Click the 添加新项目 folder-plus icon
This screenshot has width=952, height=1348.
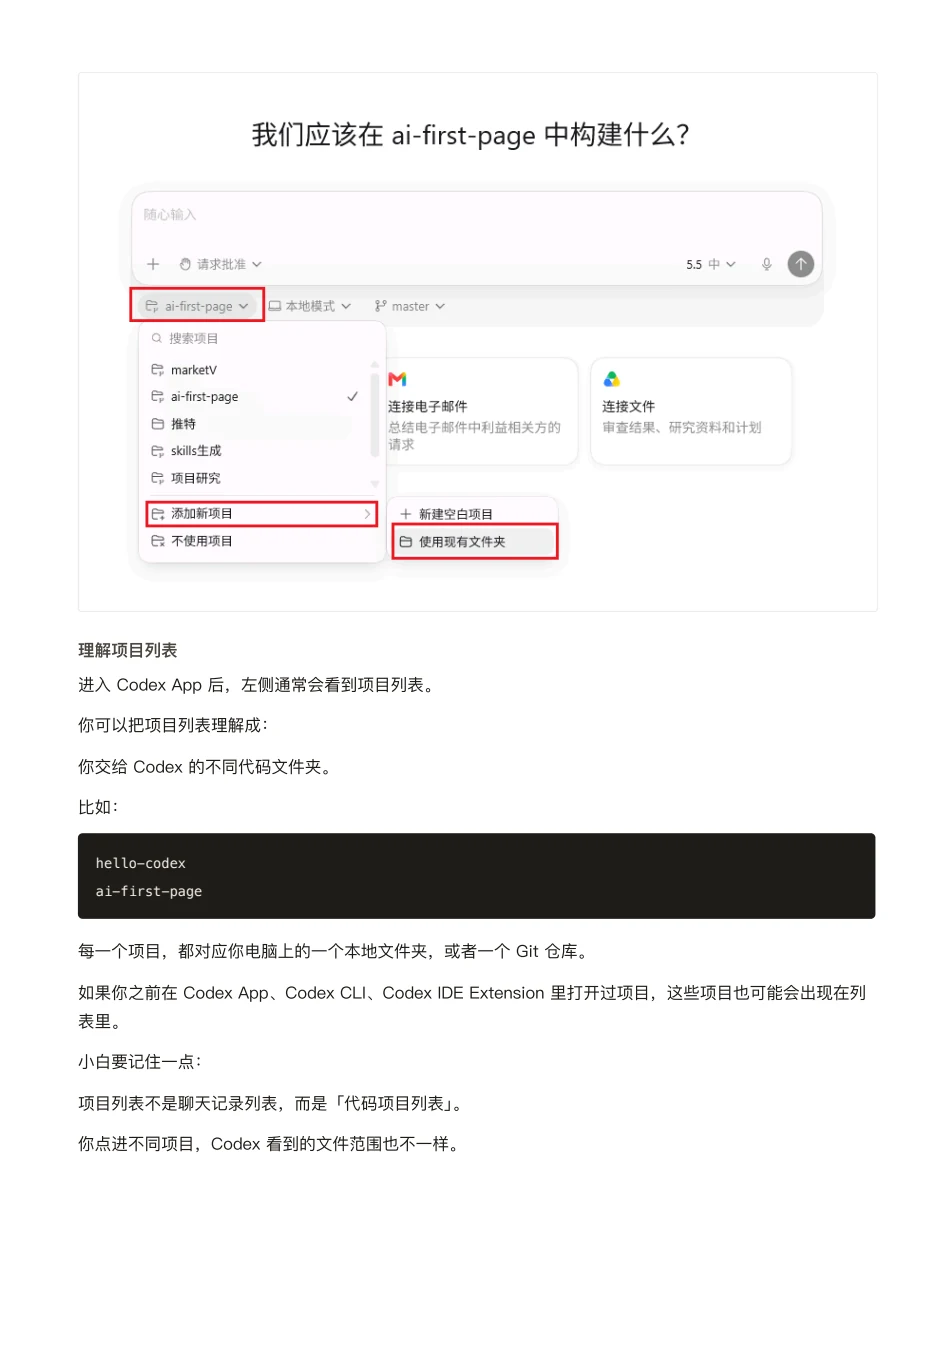157,514
